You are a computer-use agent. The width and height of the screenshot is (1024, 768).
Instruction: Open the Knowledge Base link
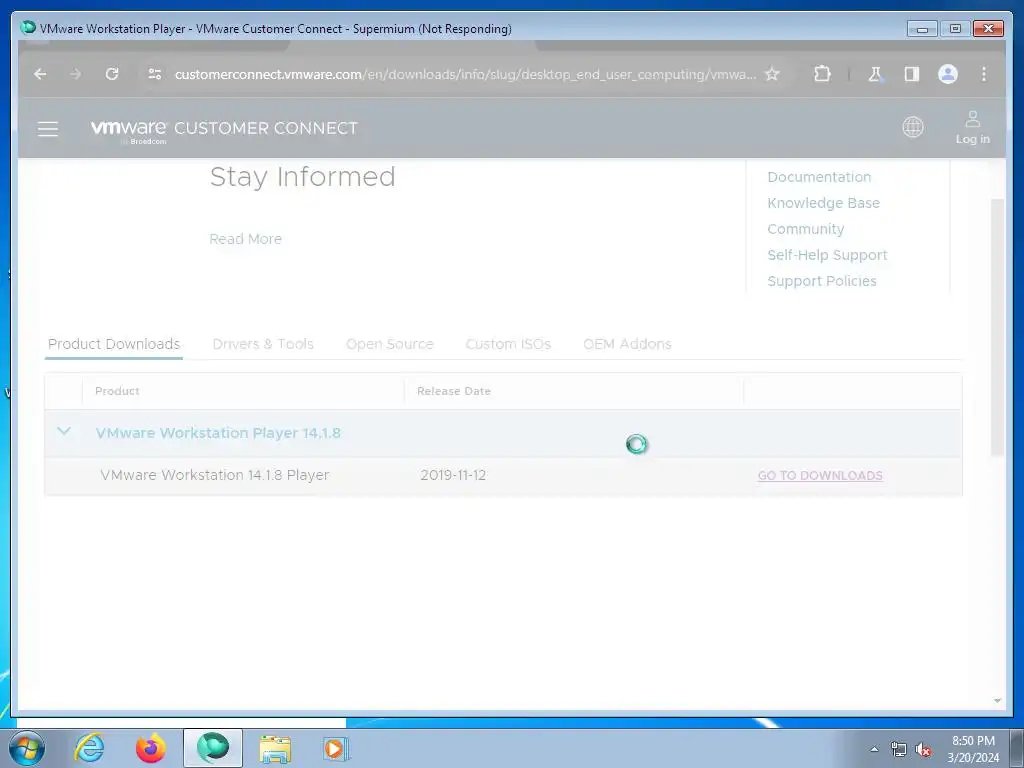click(823, 203)
